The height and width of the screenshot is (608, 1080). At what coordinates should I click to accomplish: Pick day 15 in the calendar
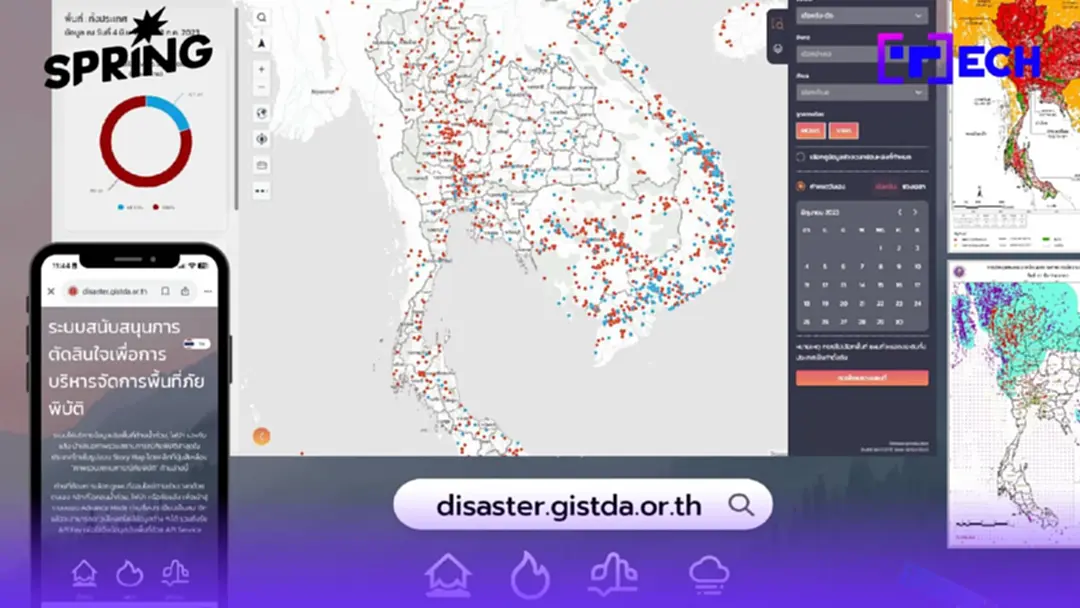coord(880,285)
